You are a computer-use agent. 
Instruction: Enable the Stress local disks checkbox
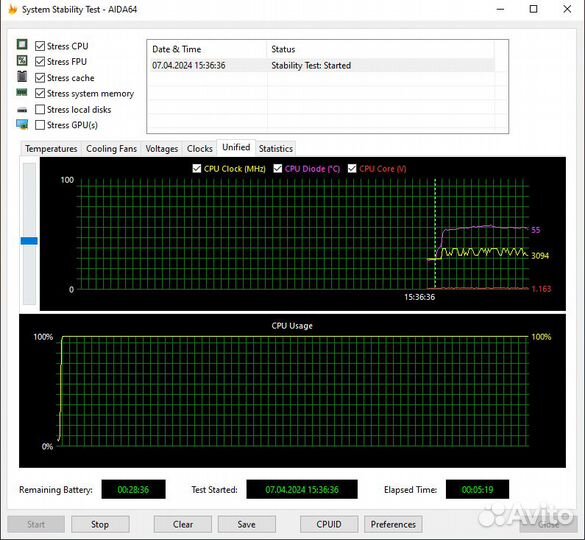click(x=40, y=109)
